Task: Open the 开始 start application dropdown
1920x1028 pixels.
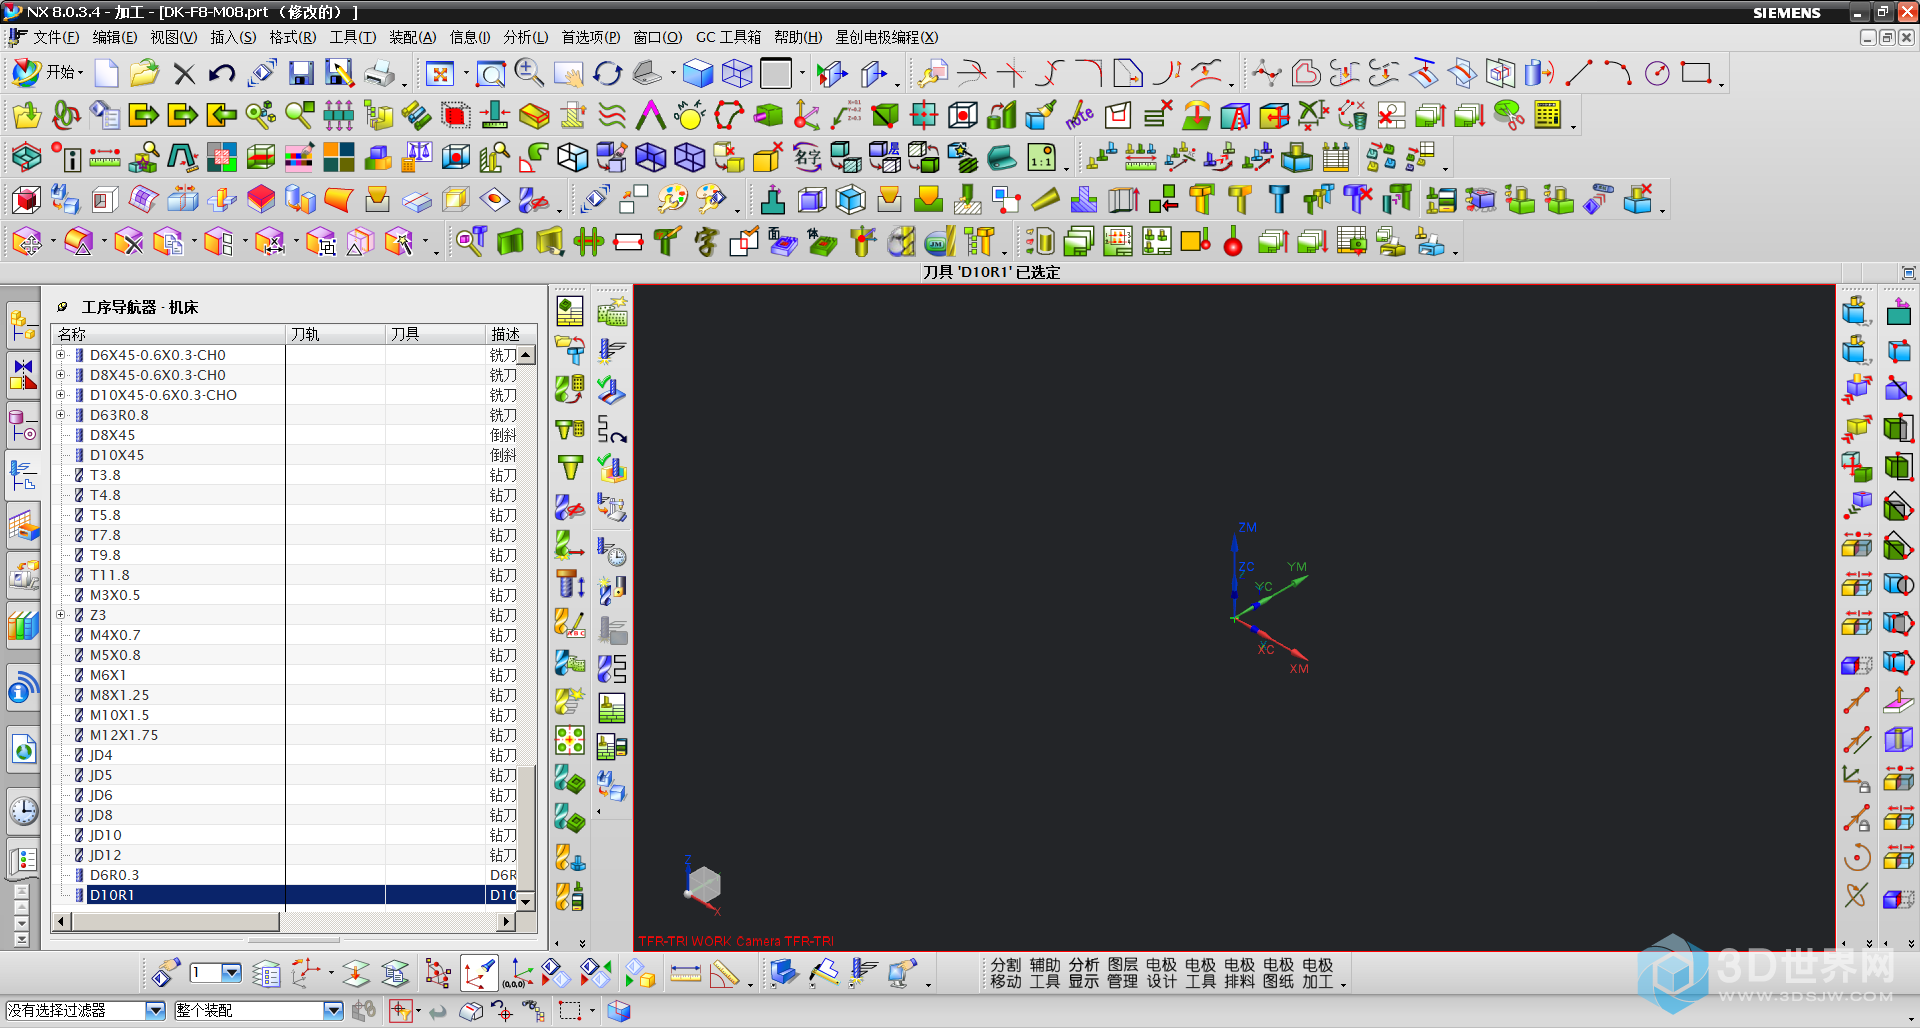Action: click(48, 73)
